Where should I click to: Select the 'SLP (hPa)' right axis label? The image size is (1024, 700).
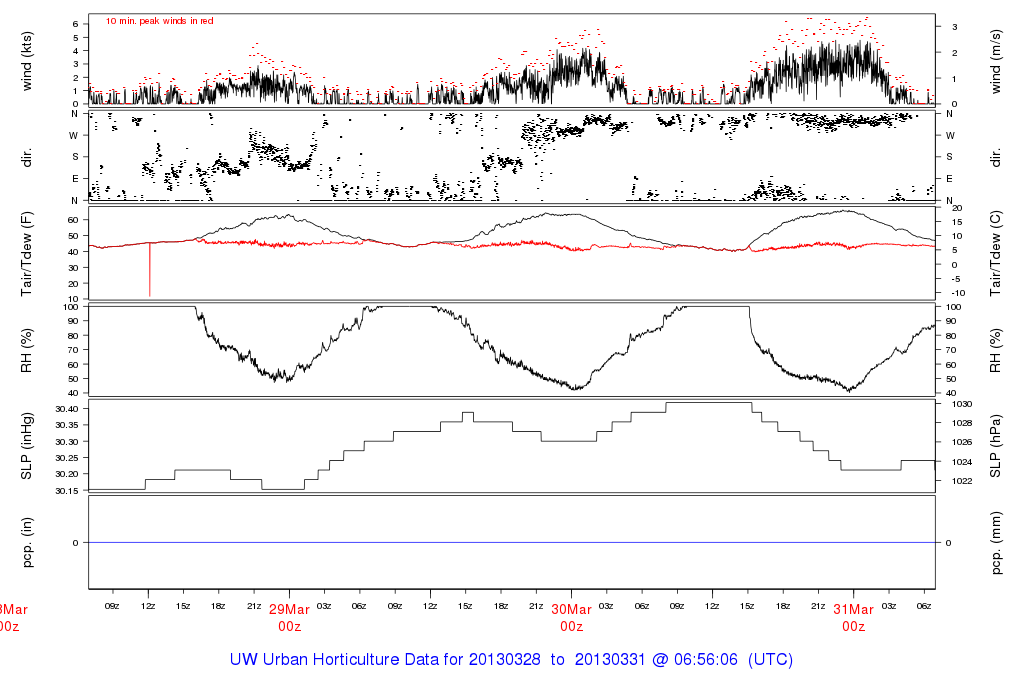pyautogui.click(x=996, y=445)
